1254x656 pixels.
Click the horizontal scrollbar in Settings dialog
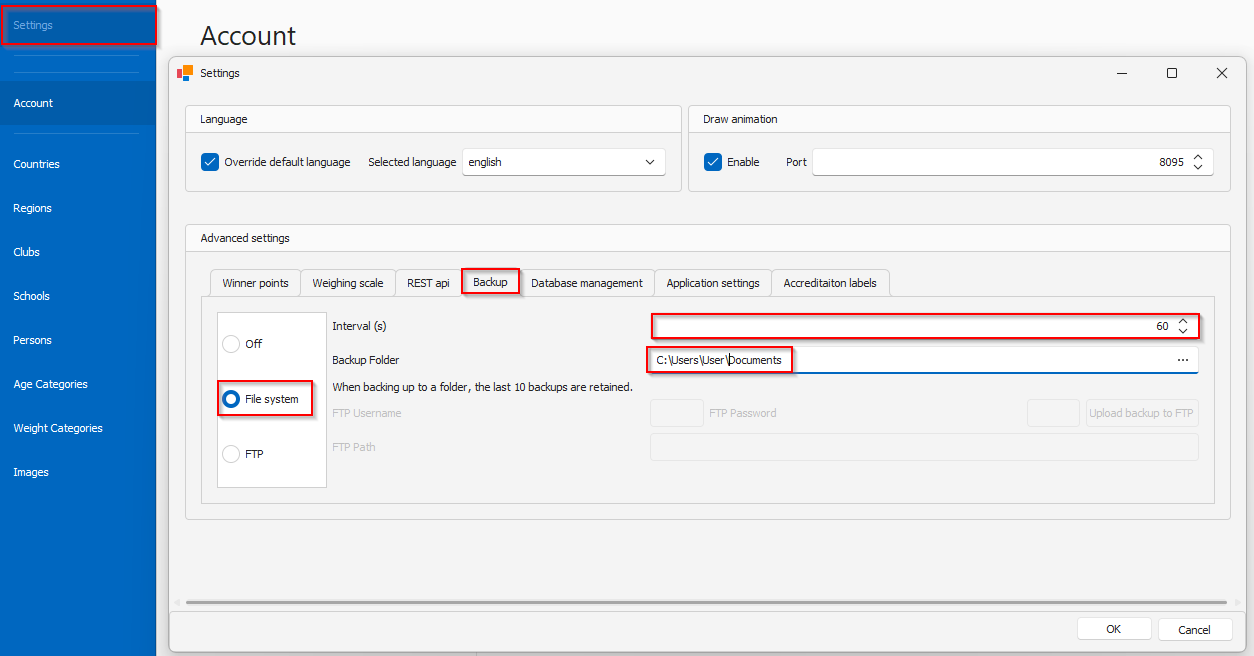[706, 602]
